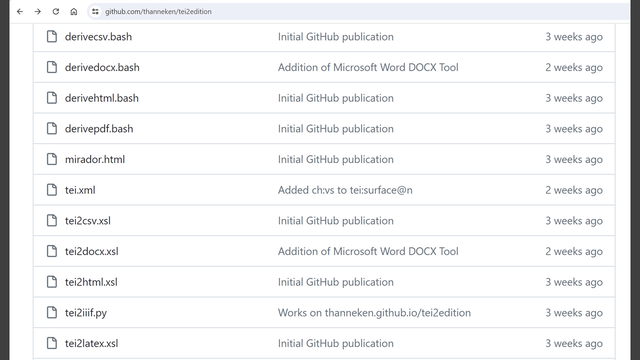Open derivedocx.bash commit 'Addition of Microsoft Word DOCX Tool'
This screenshot has height=360, width=640.
point(368,67)
